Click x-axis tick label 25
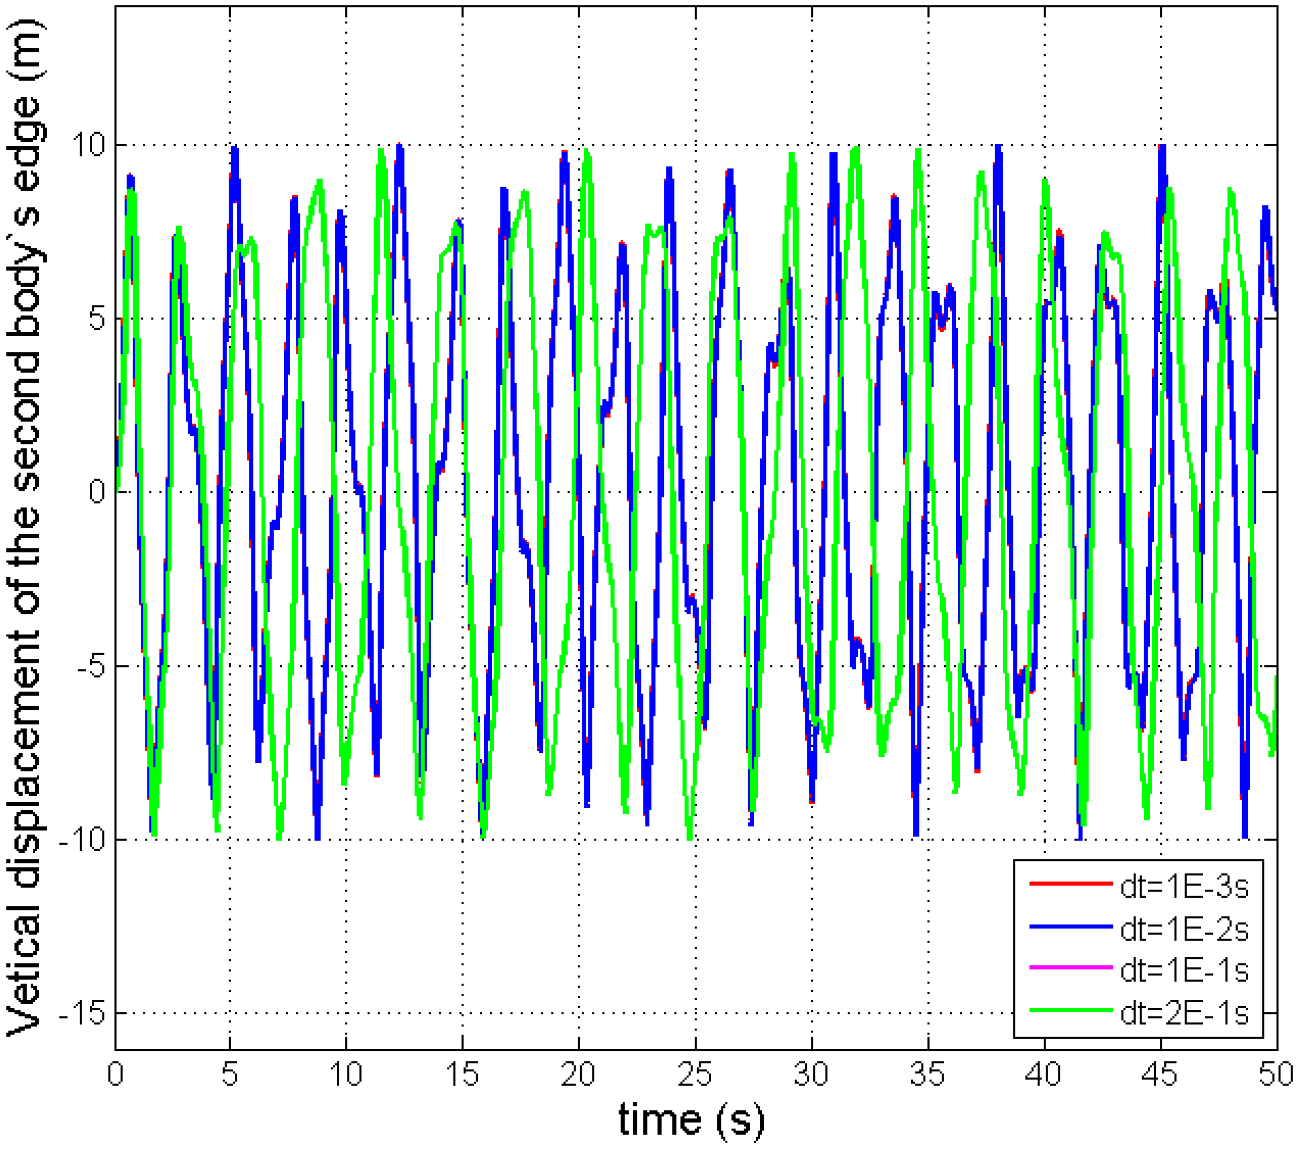 (694, 1075)
